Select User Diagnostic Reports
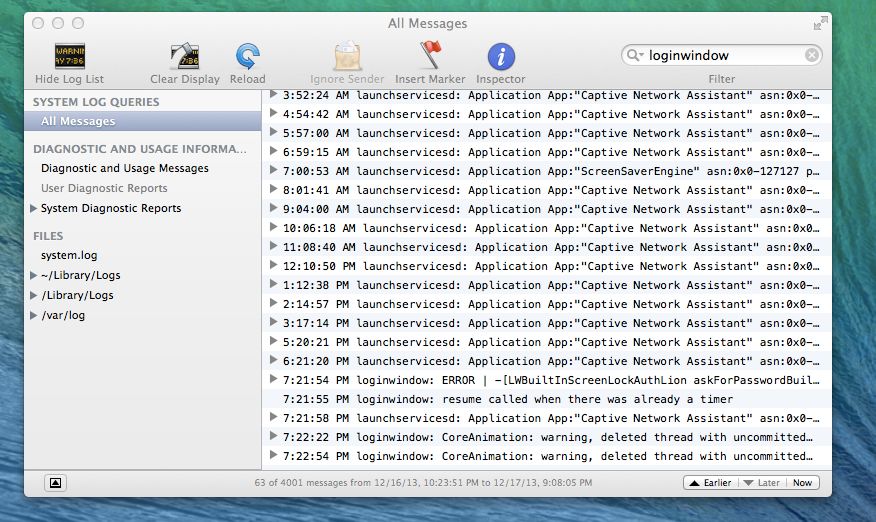The height and width of the screenshot is (522, 876). click(104, 188)
